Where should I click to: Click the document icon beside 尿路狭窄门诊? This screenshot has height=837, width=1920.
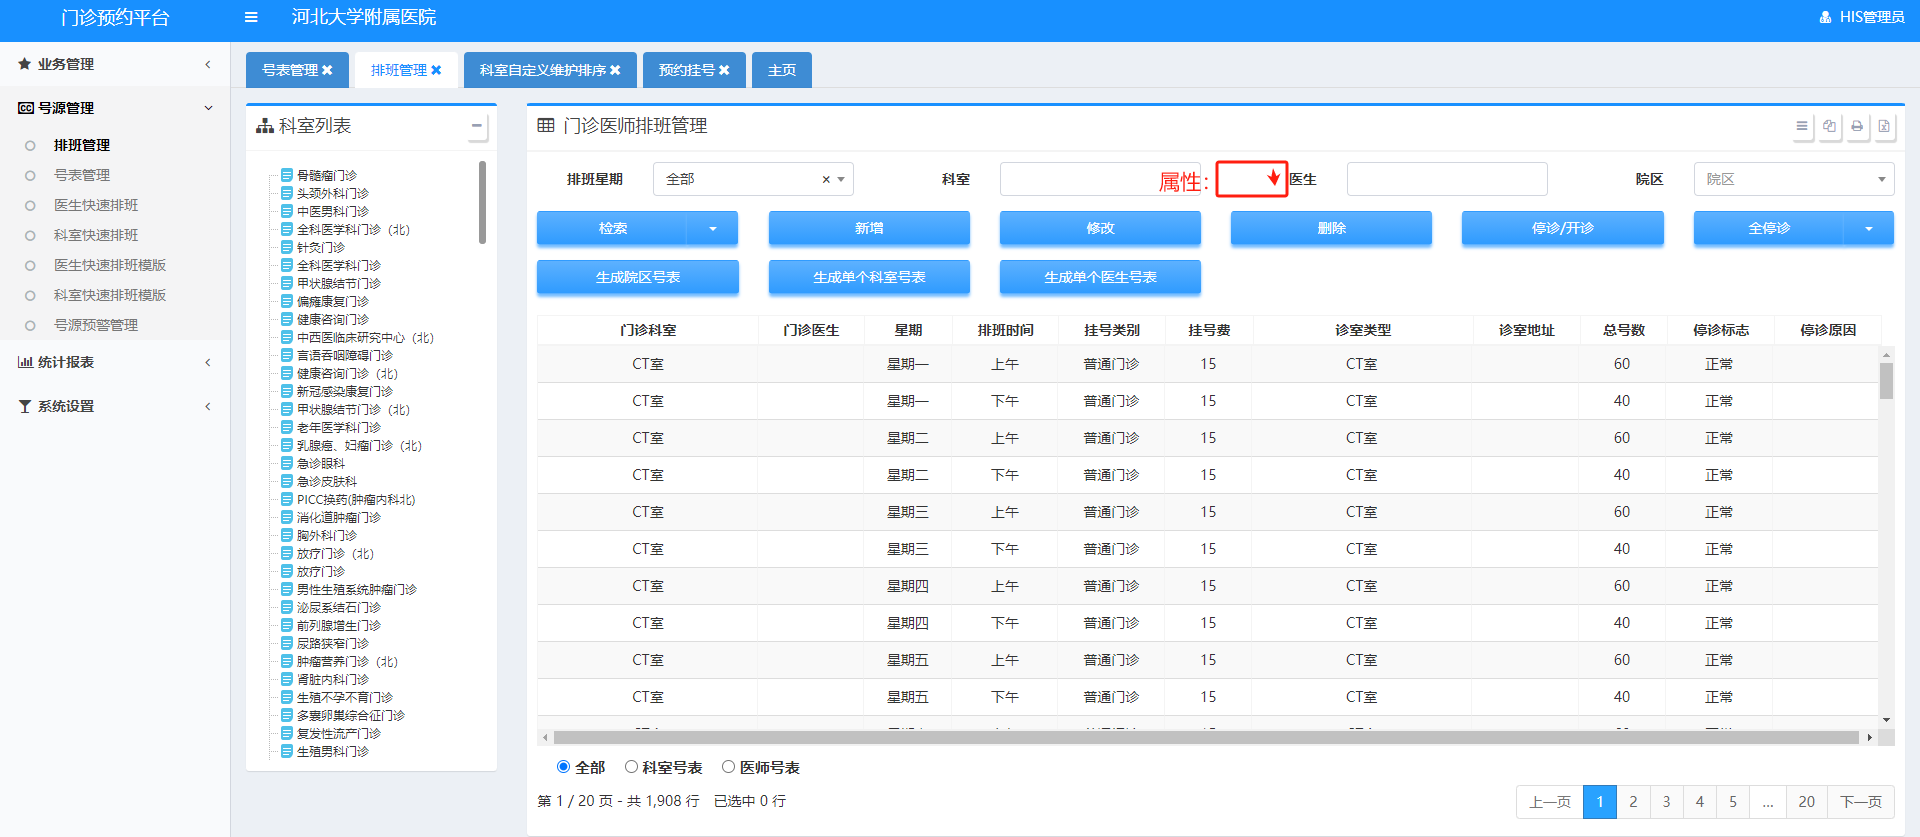pos(287,643)
